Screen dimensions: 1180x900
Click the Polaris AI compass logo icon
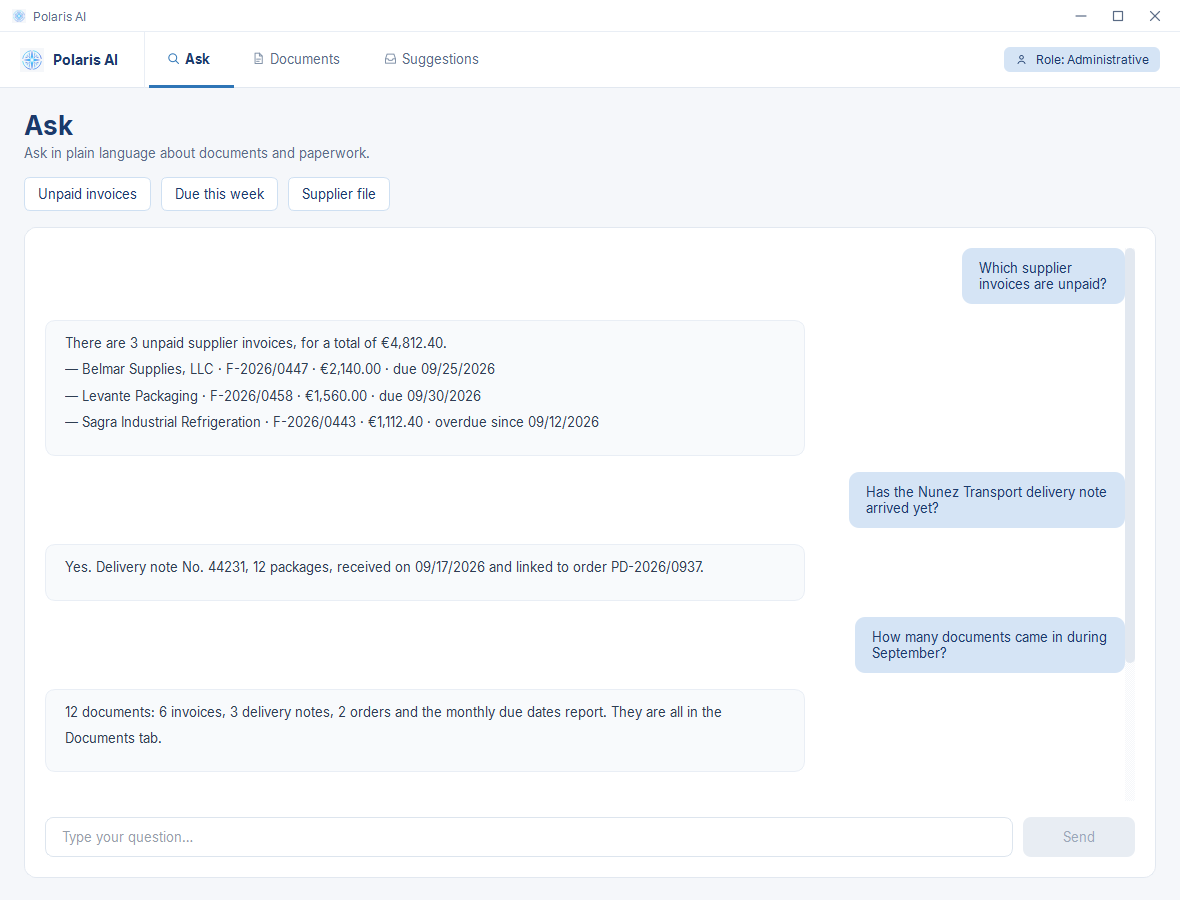32,59
